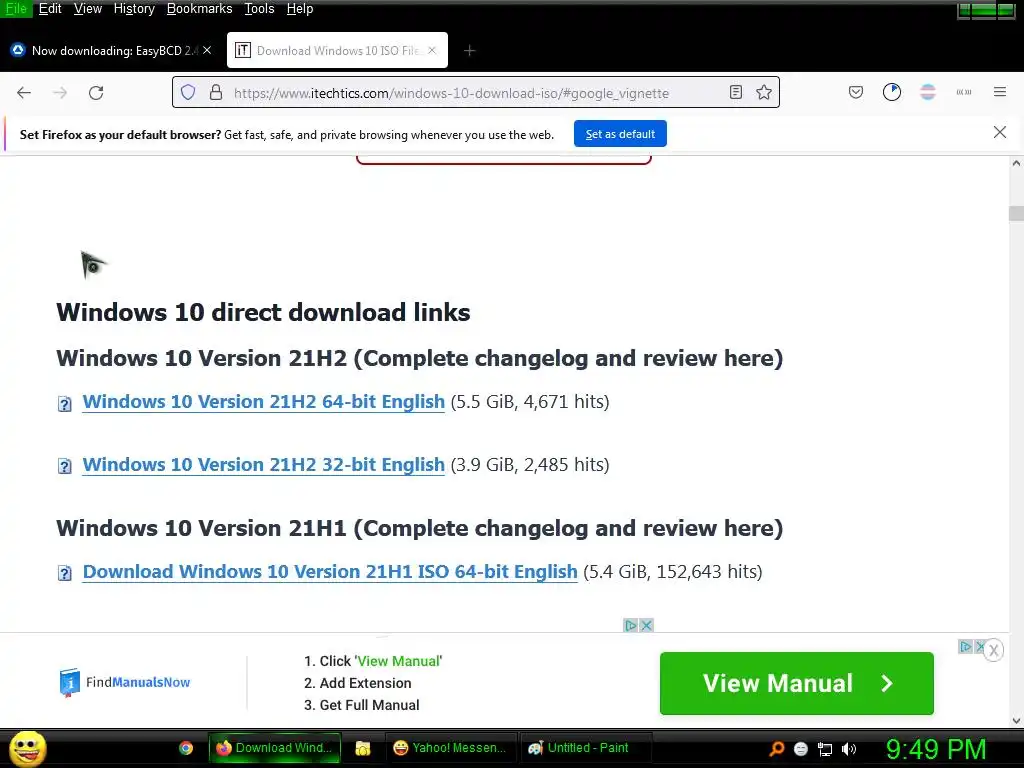Open the shield tracking protection icon
Viewport: 1024px width, 768px height.
click(188, 93)
